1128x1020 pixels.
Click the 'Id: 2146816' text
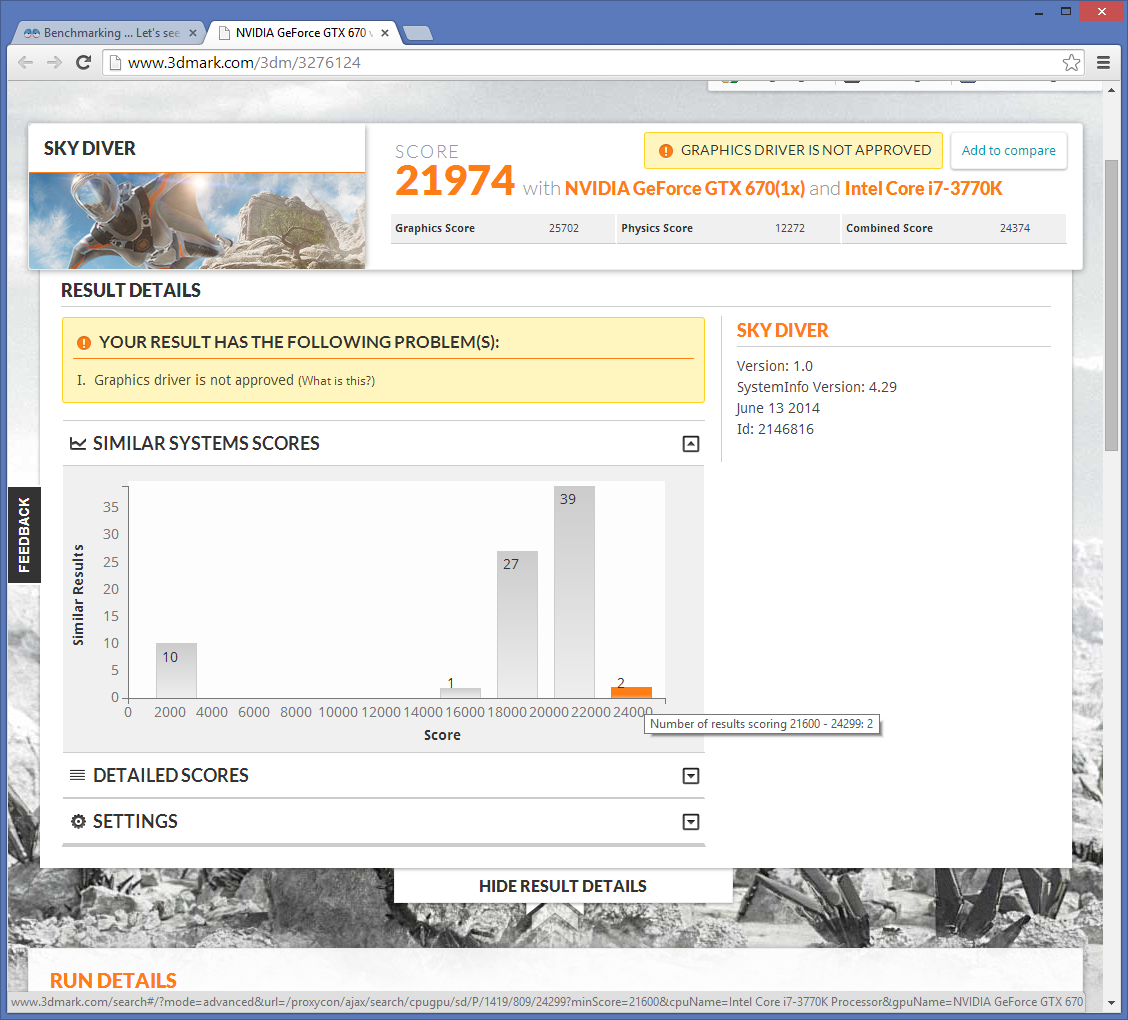coord(775,429)
